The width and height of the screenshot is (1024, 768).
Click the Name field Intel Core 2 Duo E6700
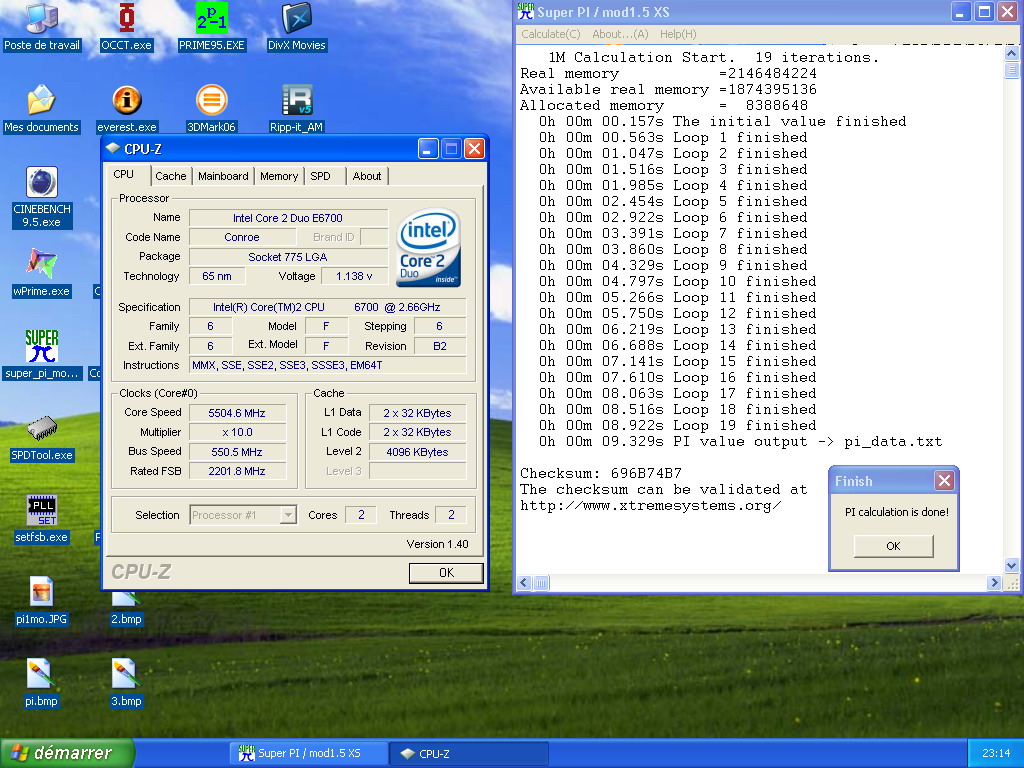tap(288, 218)
